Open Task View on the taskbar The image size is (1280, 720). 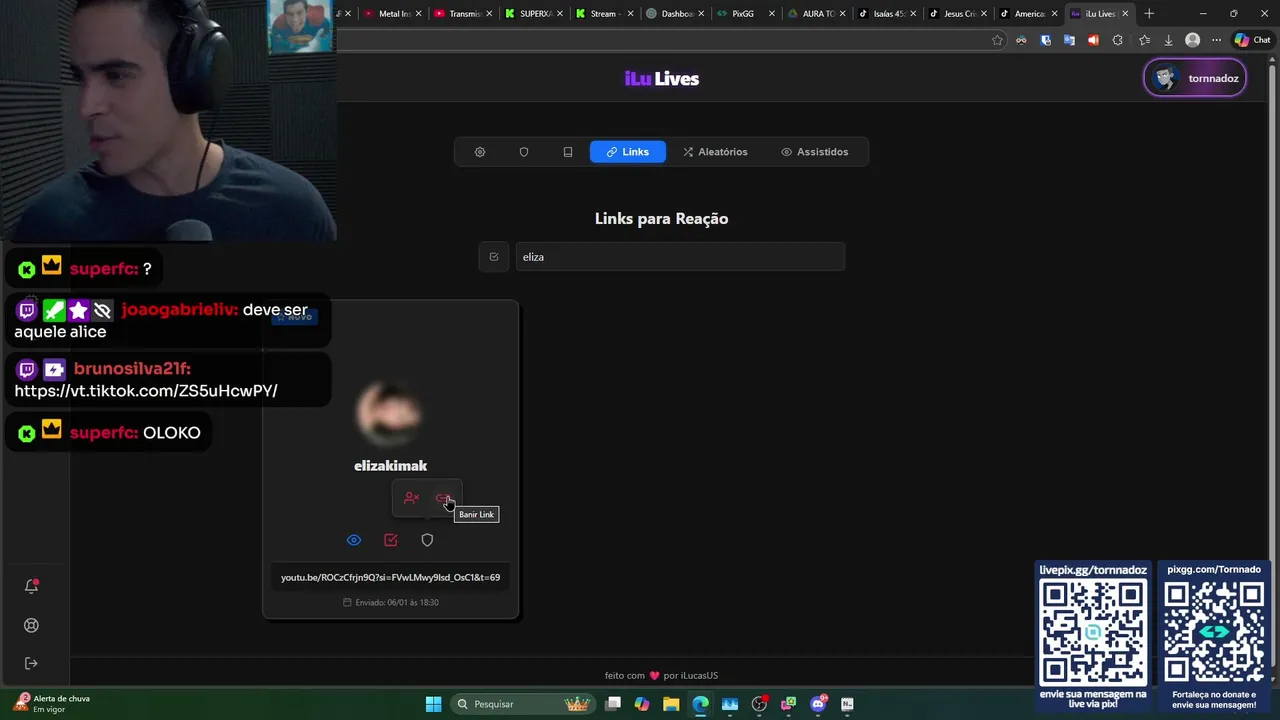[x=613, y=704]
